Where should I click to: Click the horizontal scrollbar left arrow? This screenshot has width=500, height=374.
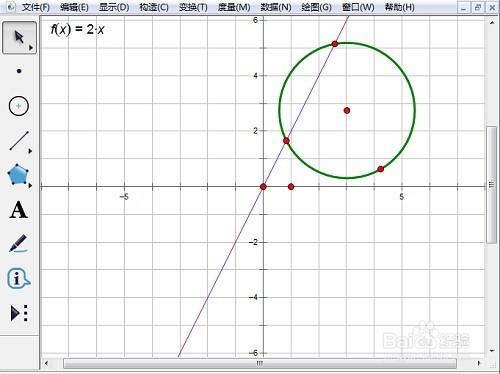click(46, 363)
